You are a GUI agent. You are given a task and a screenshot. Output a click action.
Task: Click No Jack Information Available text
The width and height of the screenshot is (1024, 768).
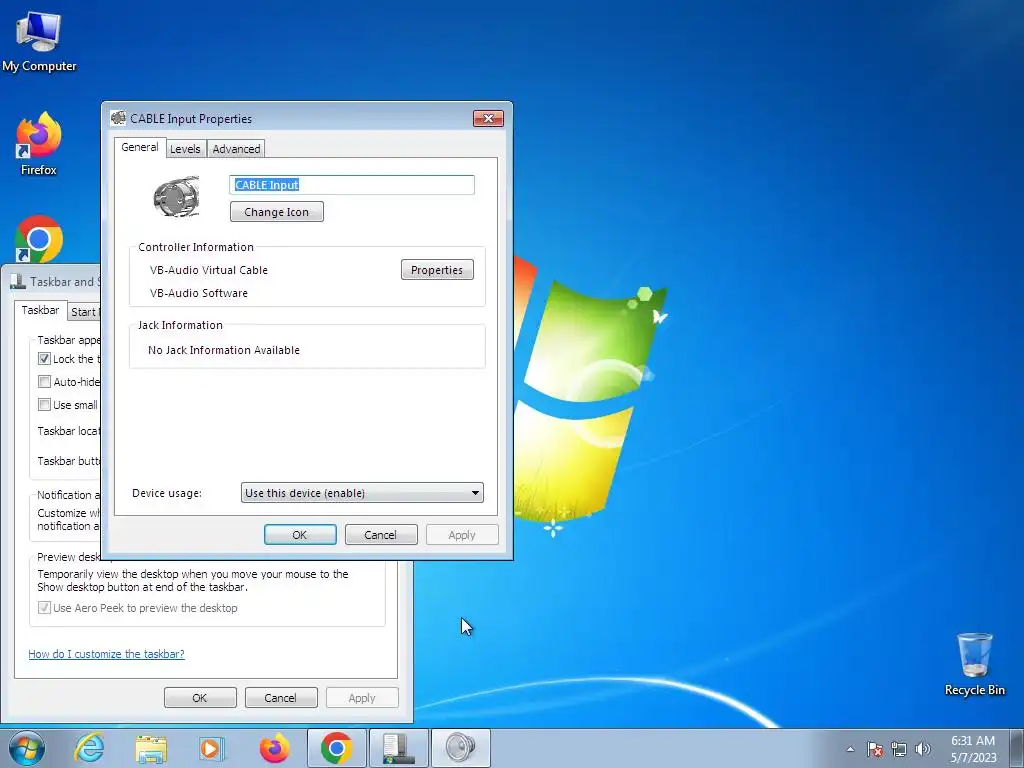(x=224, y=350)
